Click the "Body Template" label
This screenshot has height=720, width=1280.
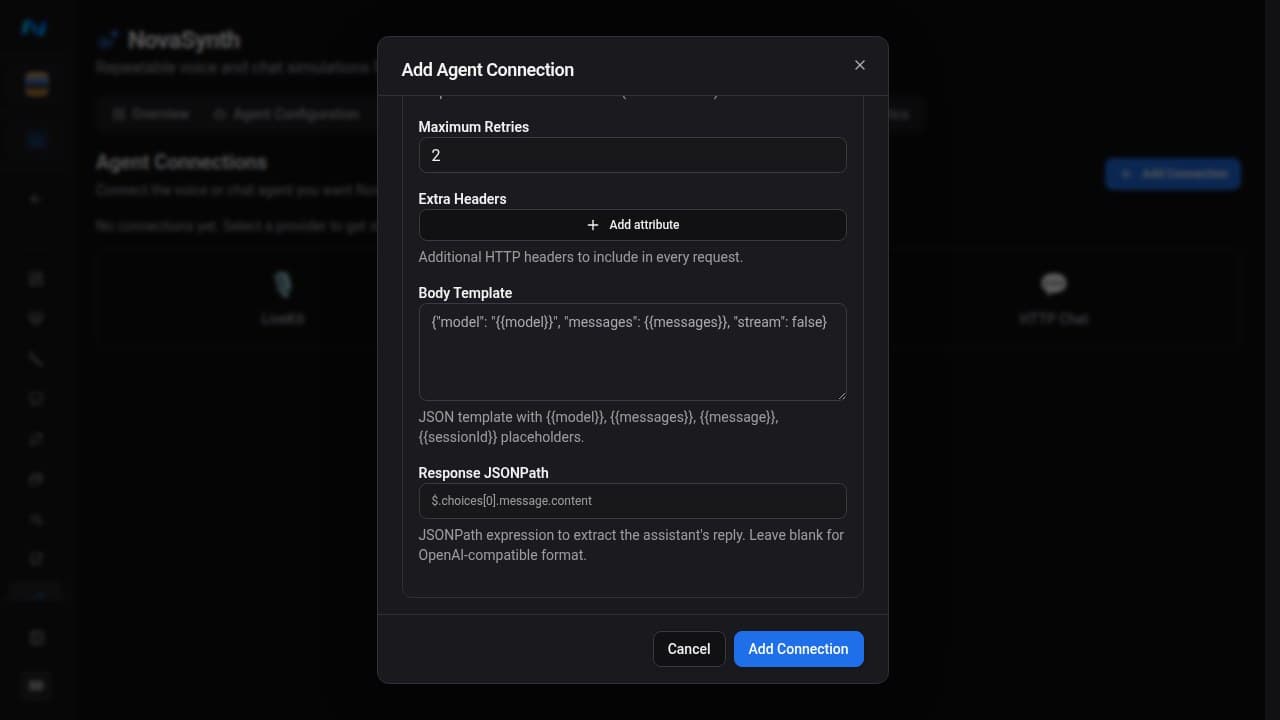pyautogui.click(x=465, y=293)
